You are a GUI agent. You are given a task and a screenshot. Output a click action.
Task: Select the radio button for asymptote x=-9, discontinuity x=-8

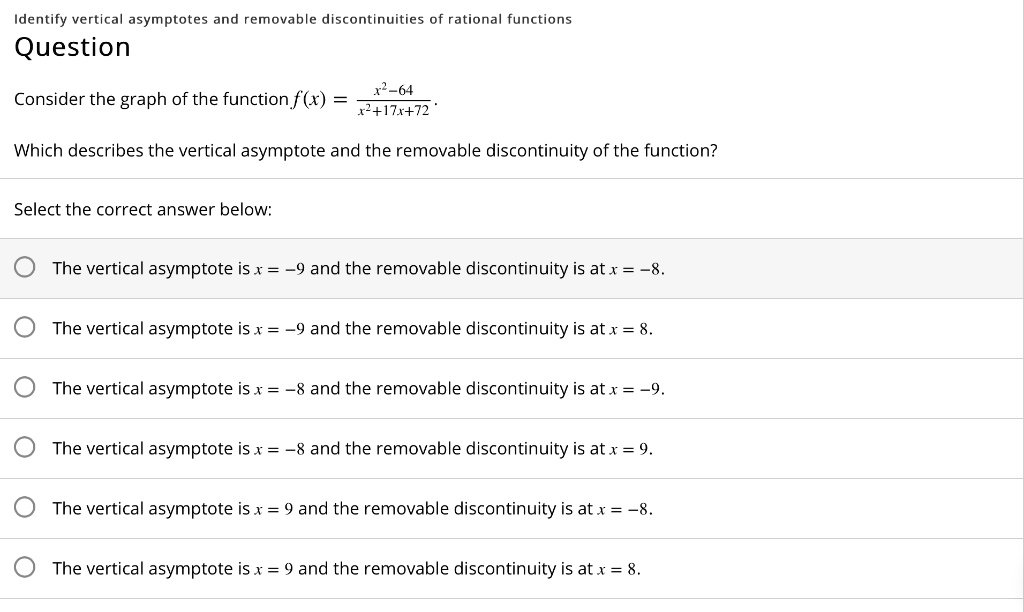24,266
